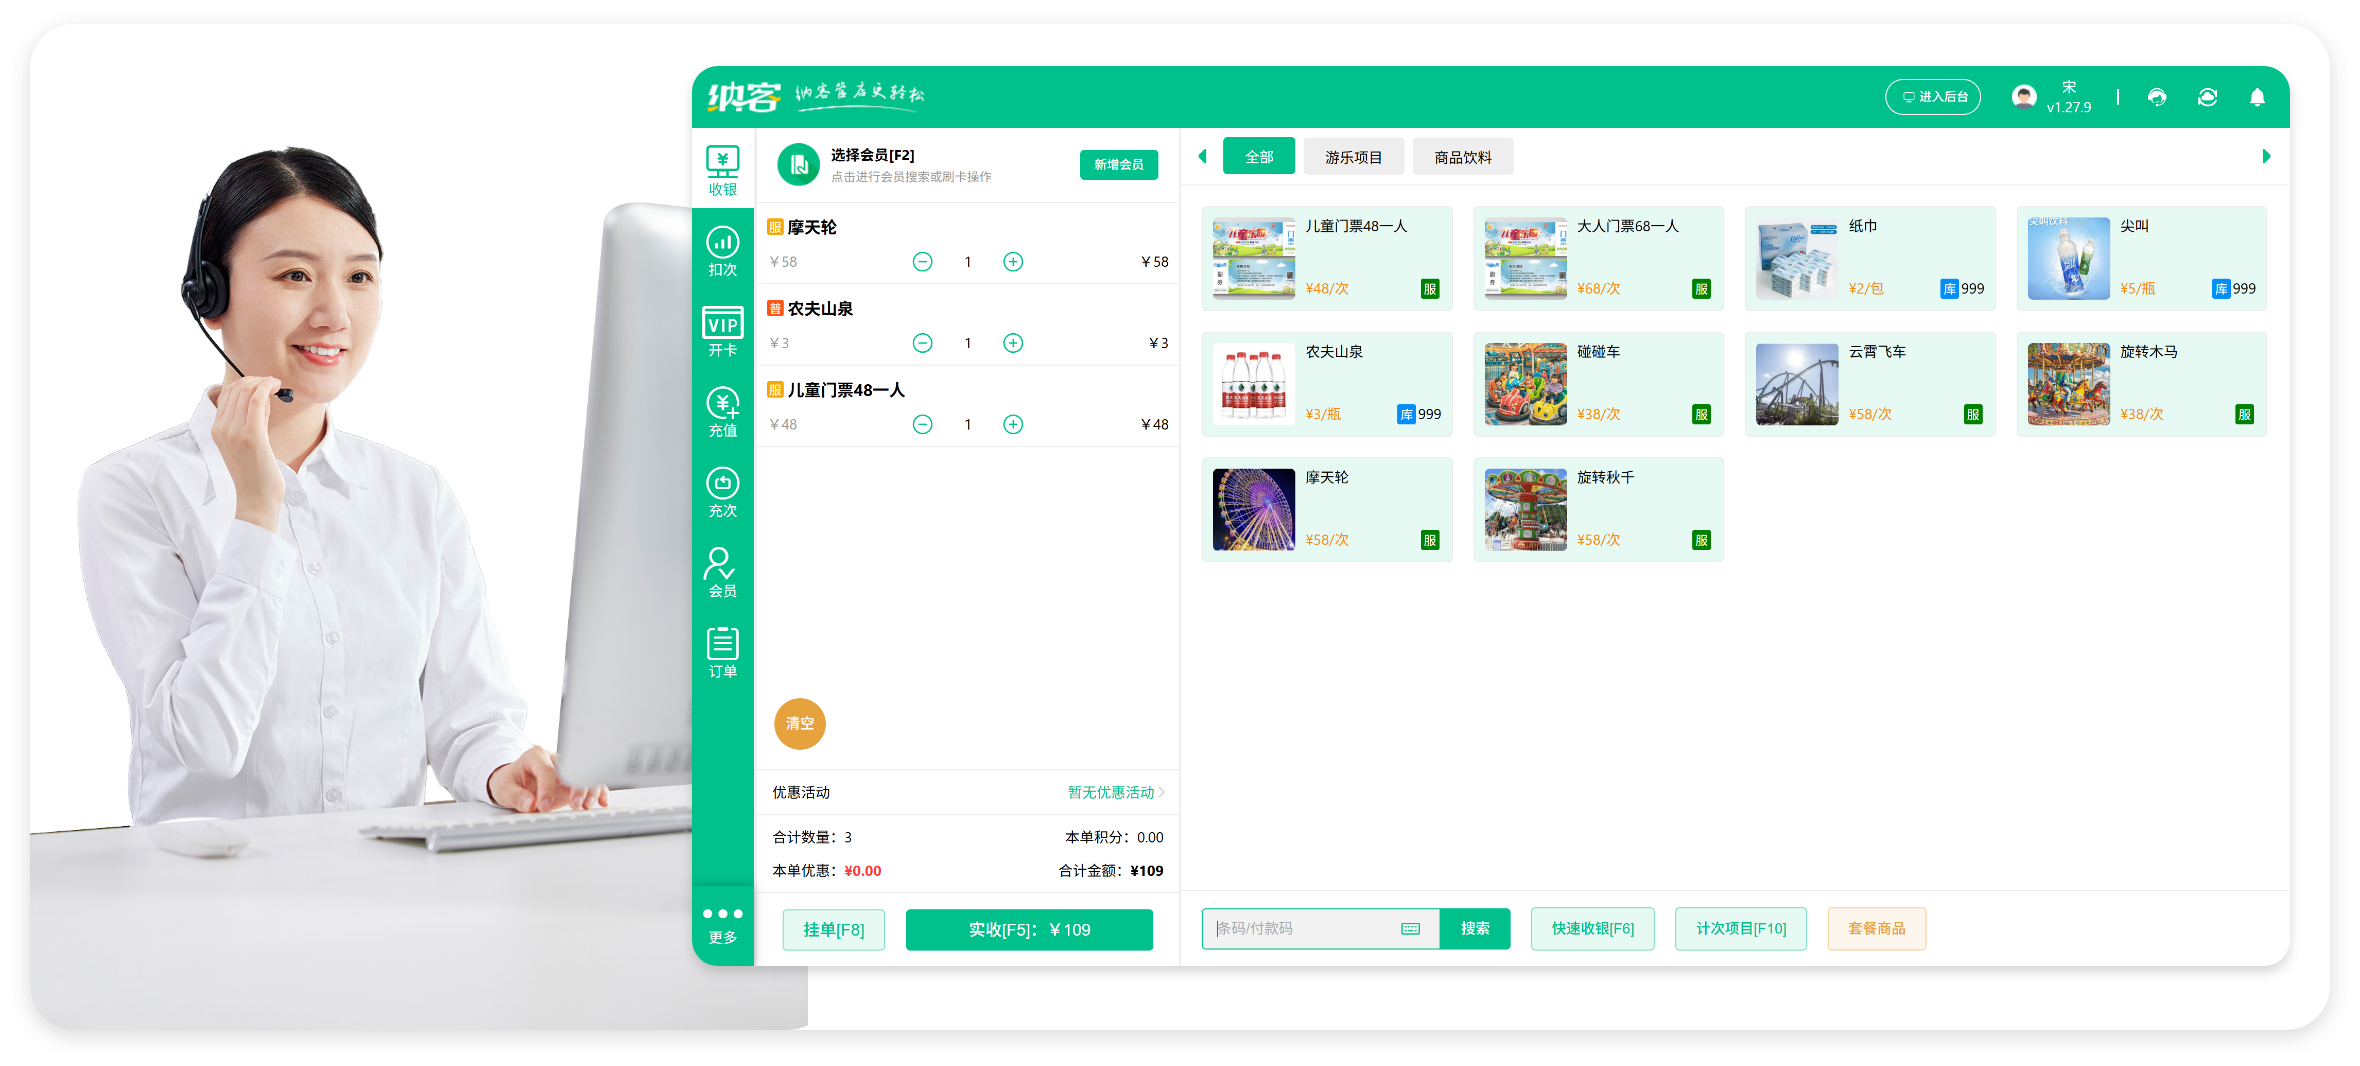Open the 收银 cashier sidebar icon
2360x1066 pixels.
pos(722,170)
